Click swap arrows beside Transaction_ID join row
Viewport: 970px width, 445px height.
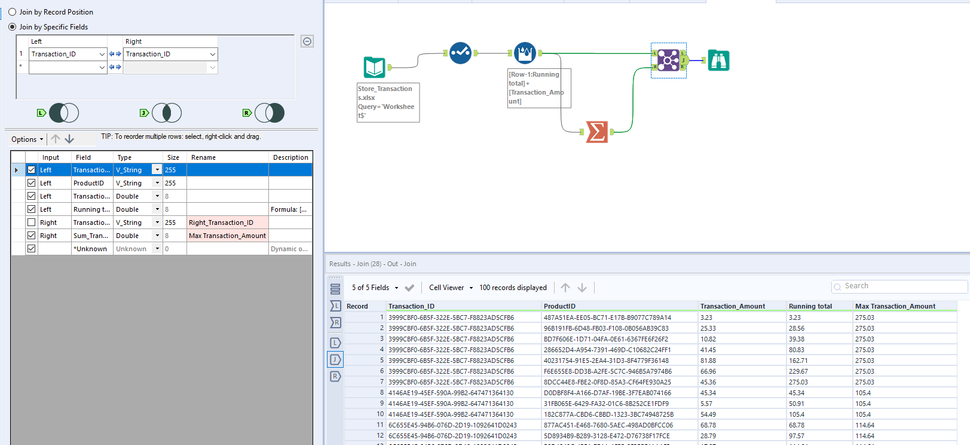[115, 54]
